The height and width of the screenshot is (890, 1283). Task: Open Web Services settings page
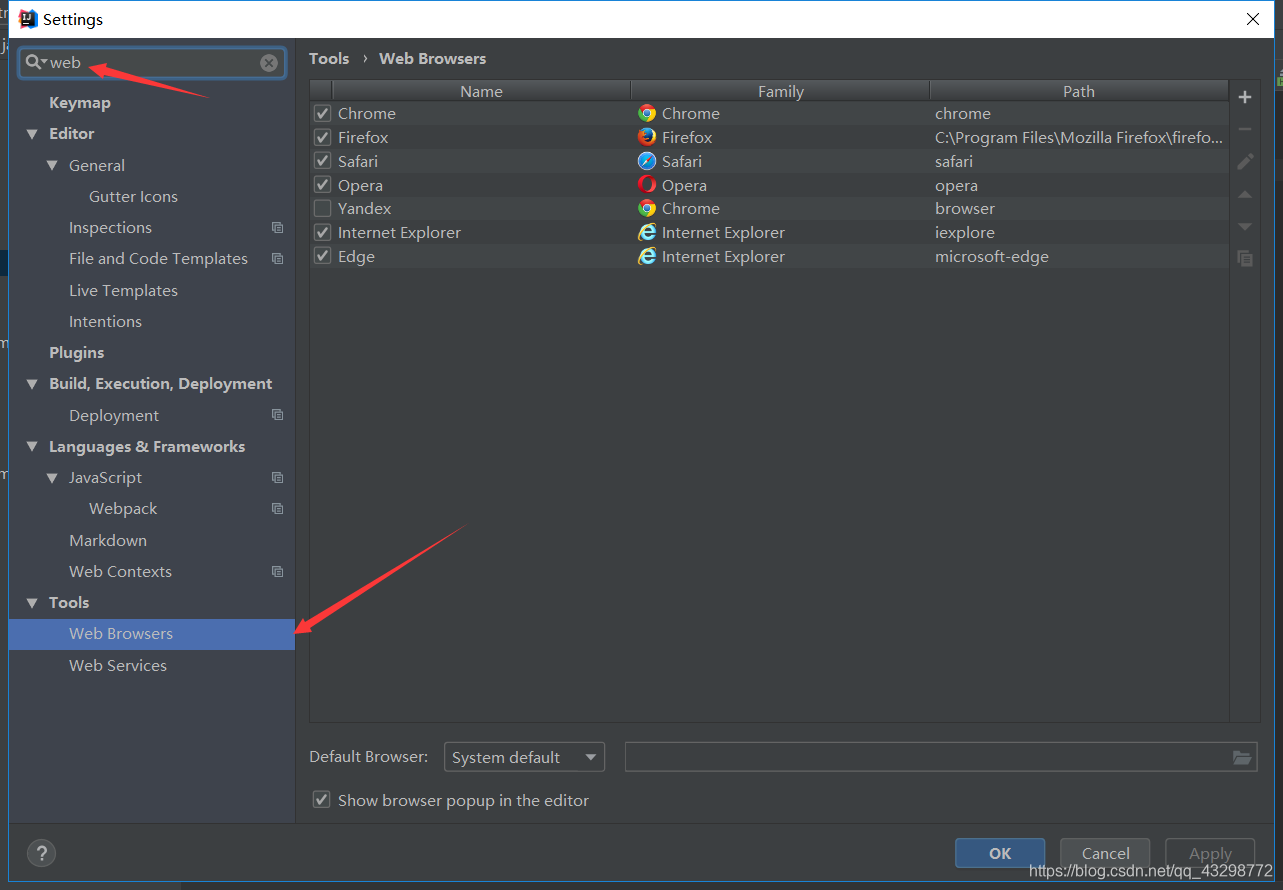[x=118, y=665]
